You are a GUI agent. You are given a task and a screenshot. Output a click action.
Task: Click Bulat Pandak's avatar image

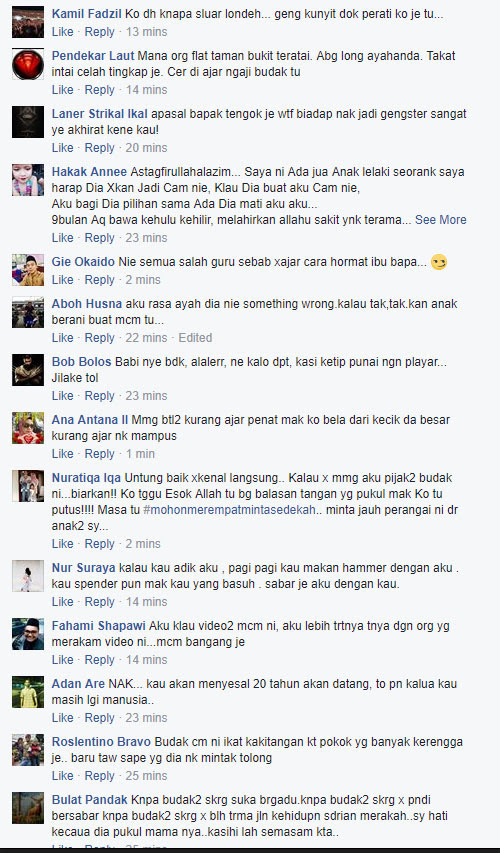(28, 808)
